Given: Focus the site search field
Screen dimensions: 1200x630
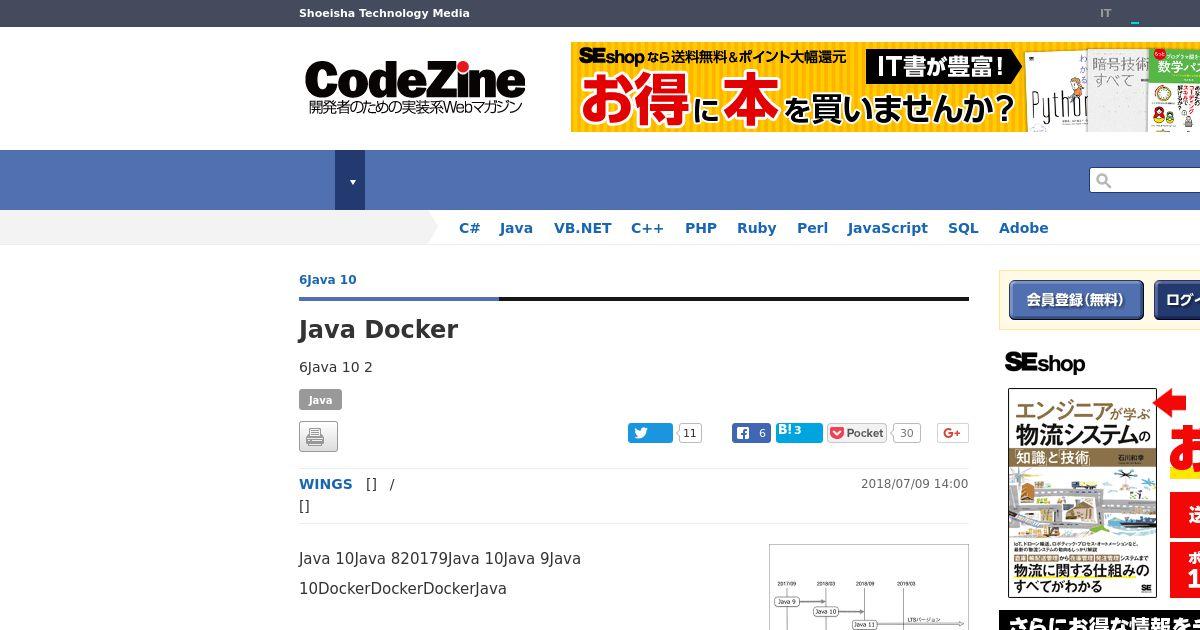Looking at the screenshot, I should tap(1150, 180).
